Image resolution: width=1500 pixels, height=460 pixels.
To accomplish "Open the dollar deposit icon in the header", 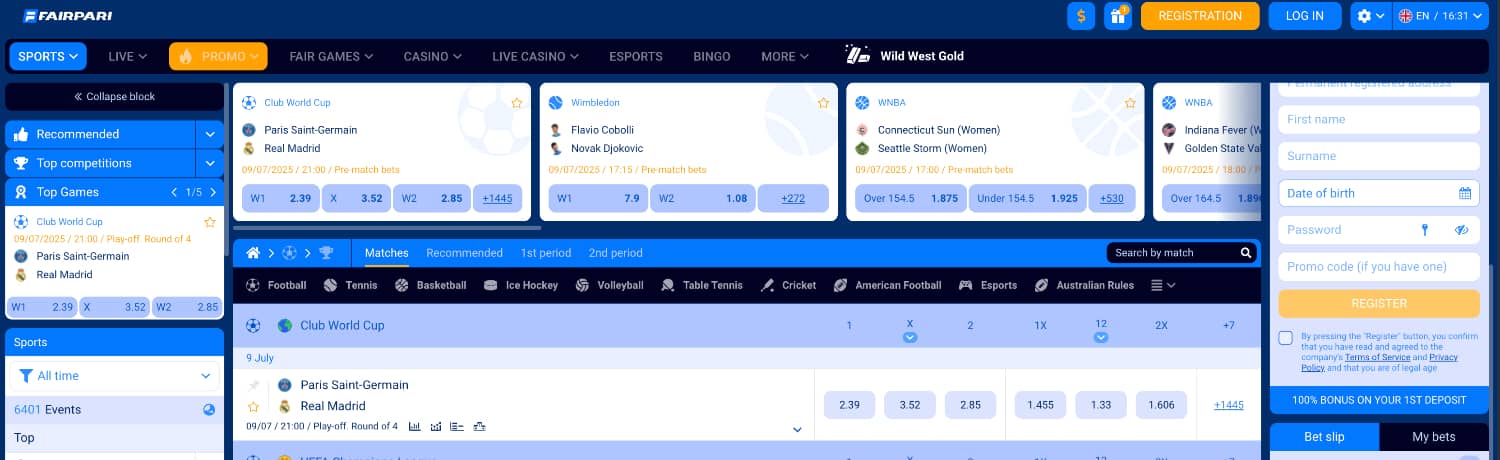I will pos(1081,16).
